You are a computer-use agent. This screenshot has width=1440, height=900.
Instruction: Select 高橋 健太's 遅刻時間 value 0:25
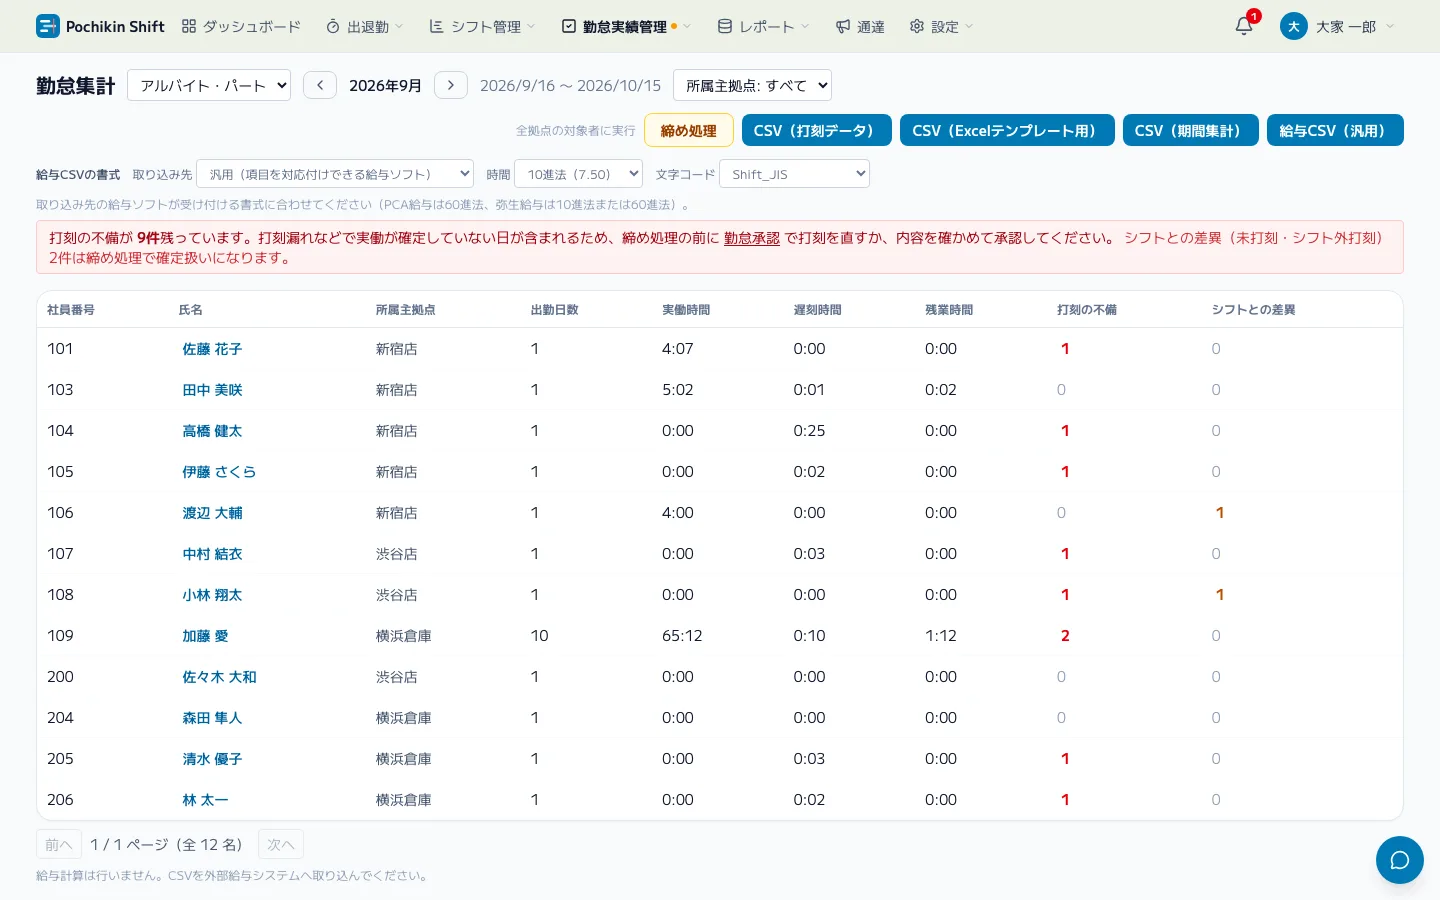pos(809,431)
